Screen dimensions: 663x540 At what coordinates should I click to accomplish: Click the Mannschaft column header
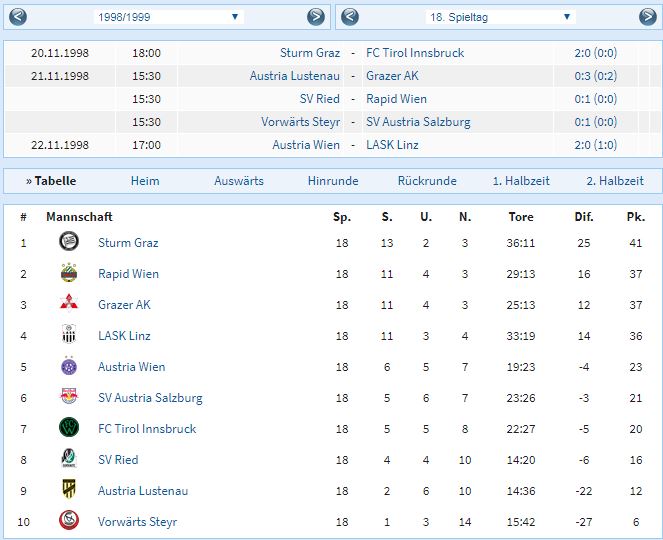coord(79,217)
